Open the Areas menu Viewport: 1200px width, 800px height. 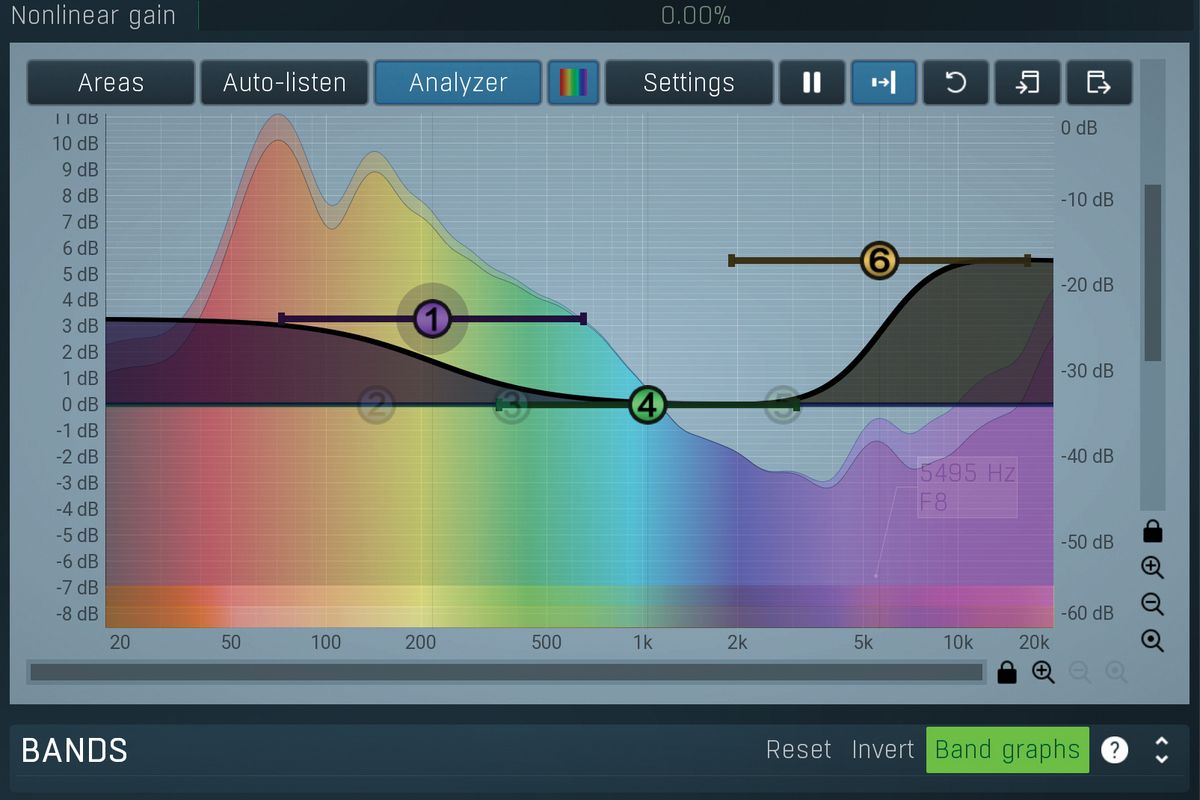coord(110,83)
